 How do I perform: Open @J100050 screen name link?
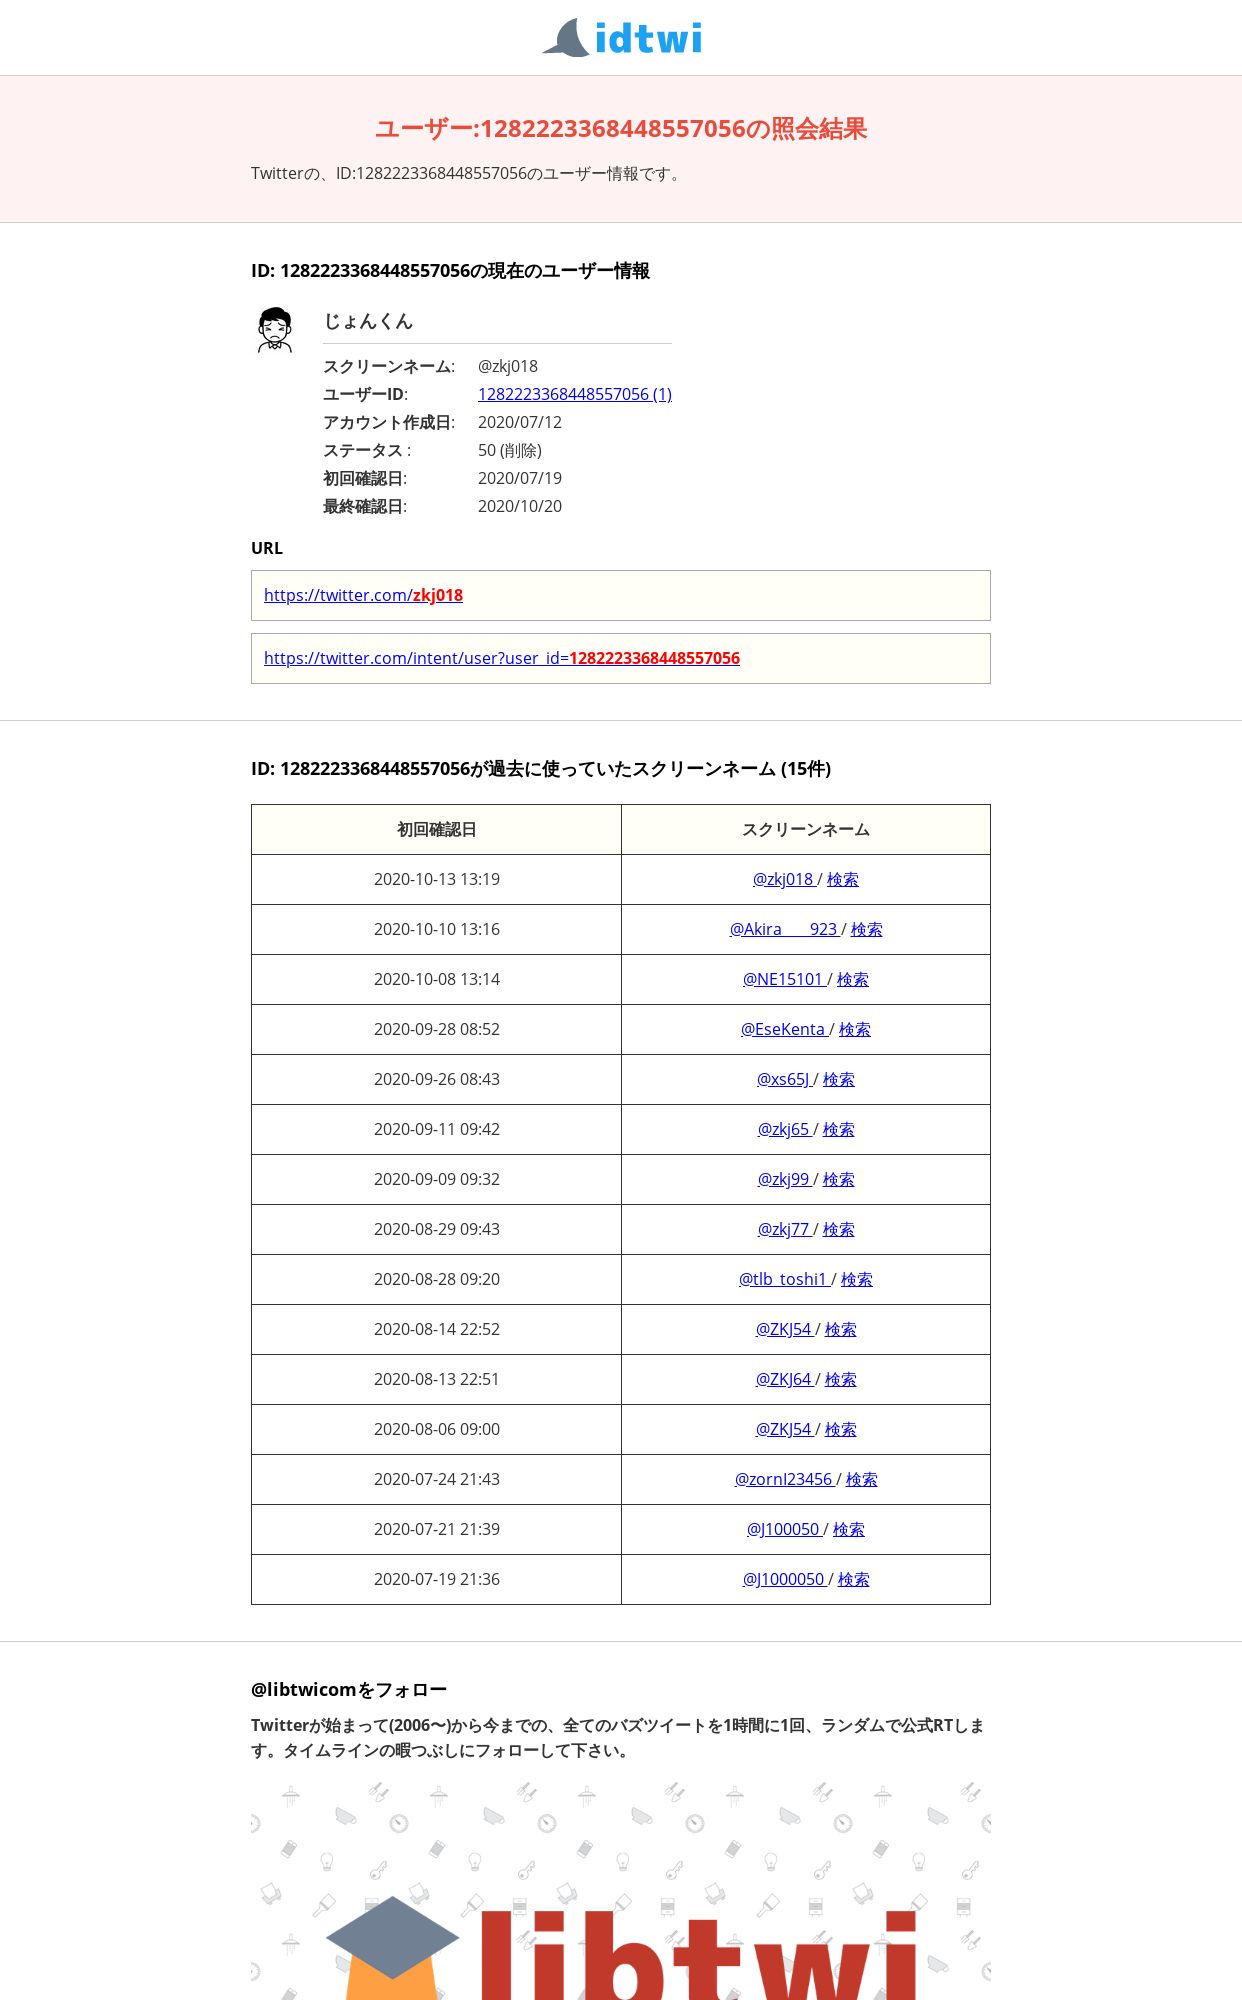click(x=785, y=1529)
